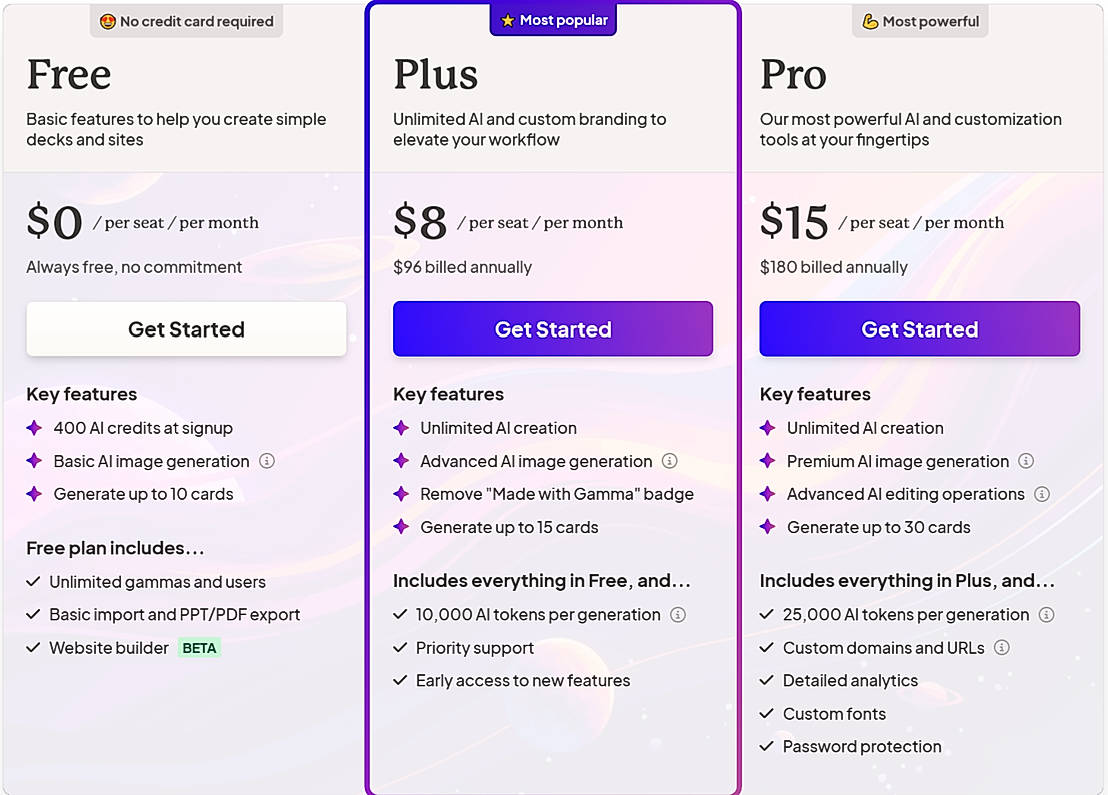Open the tooltip for Advanced AI image generation

670,461
